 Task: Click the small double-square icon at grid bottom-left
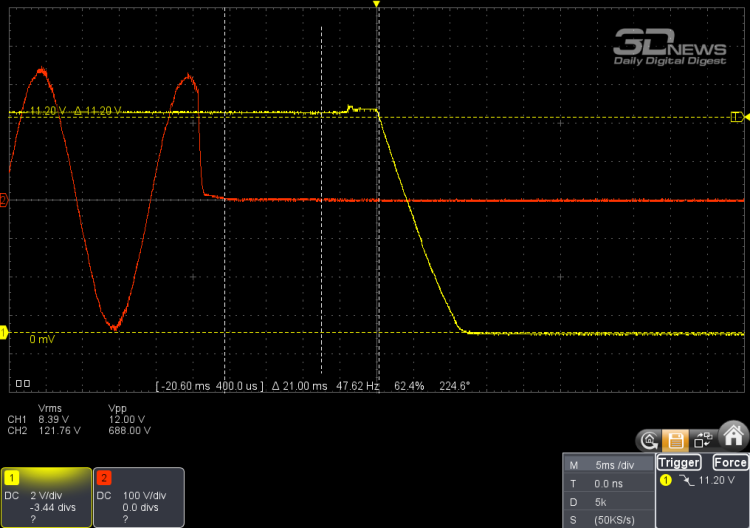(x=23, y=382)
